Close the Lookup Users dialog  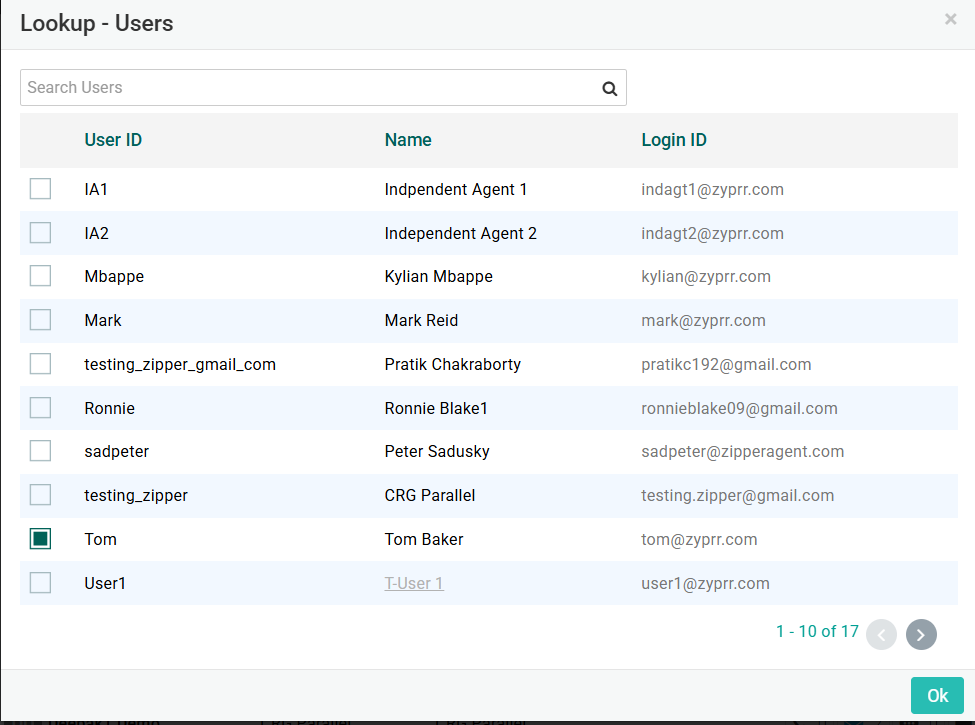(x=950, y=19)
